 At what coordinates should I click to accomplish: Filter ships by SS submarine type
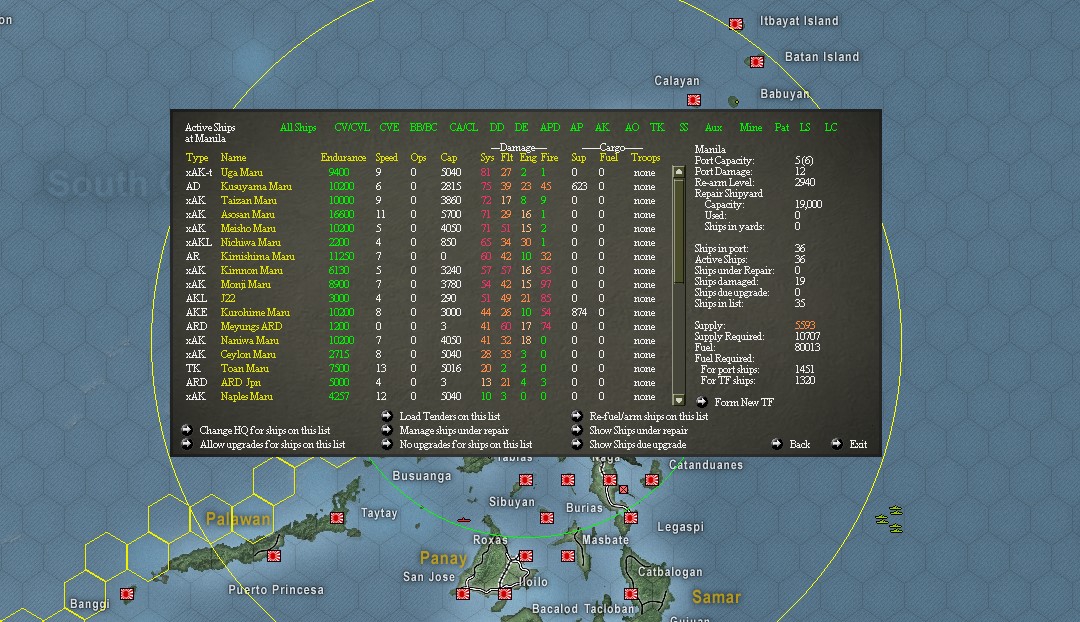pyautogui.click(x=684, y=127)
